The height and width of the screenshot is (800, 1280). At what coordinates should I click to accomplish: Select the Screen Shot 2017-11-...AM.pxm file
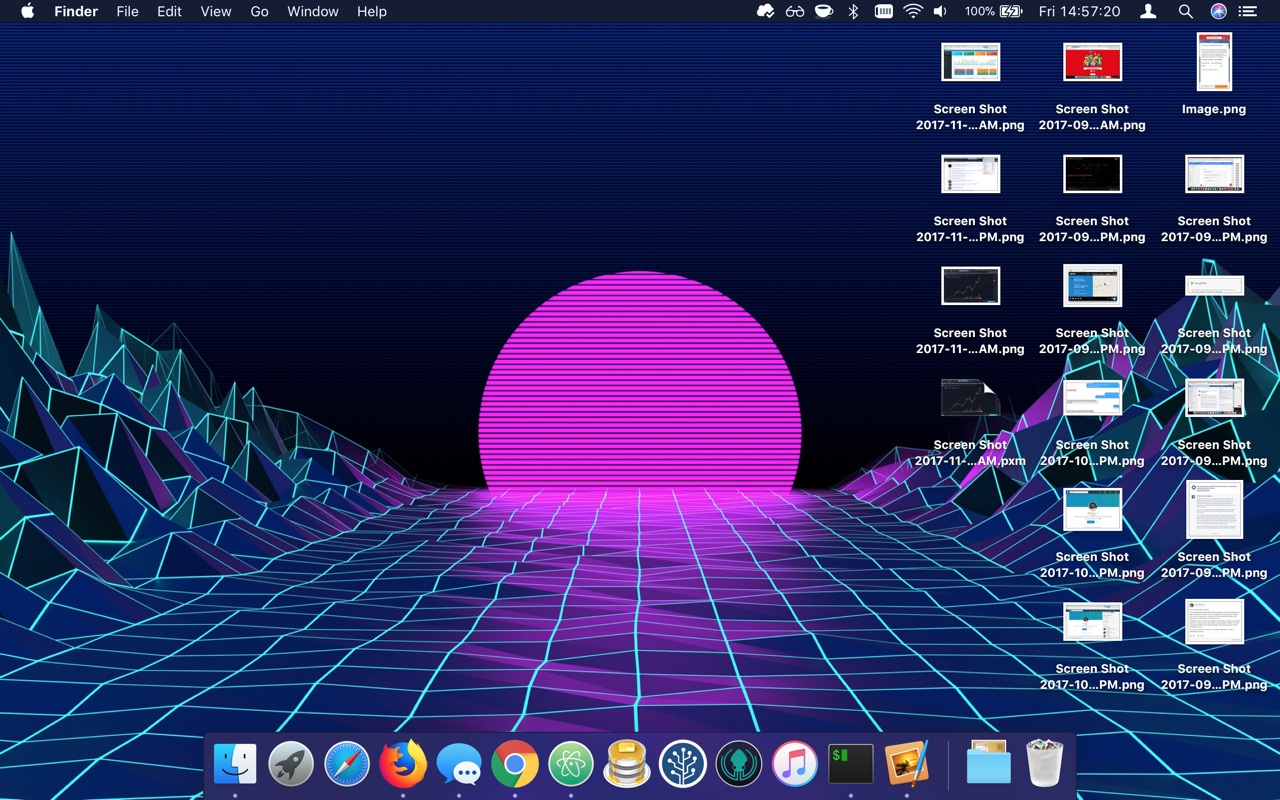point(970,398)
